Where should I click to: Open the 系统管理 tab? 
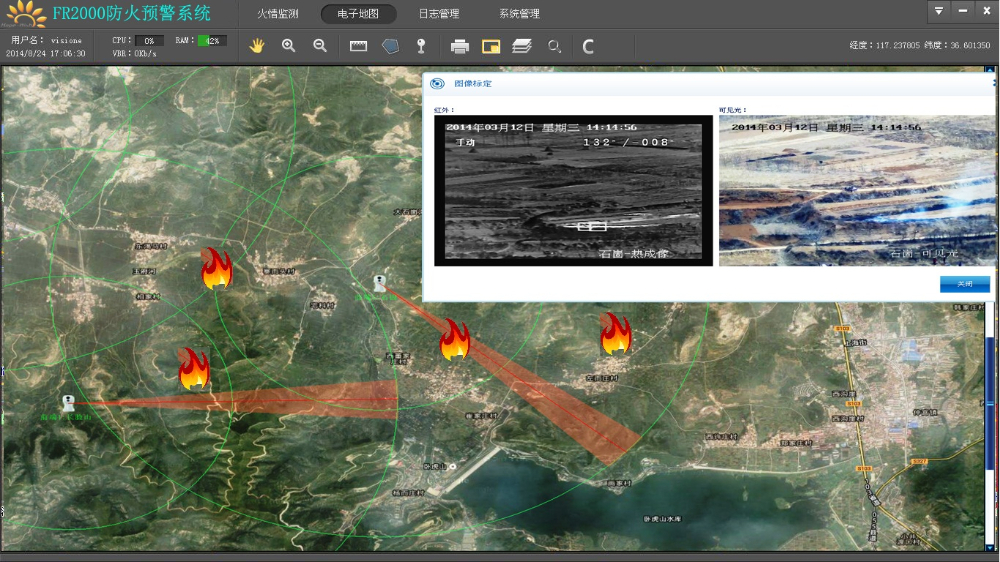(x=519, y=13)
